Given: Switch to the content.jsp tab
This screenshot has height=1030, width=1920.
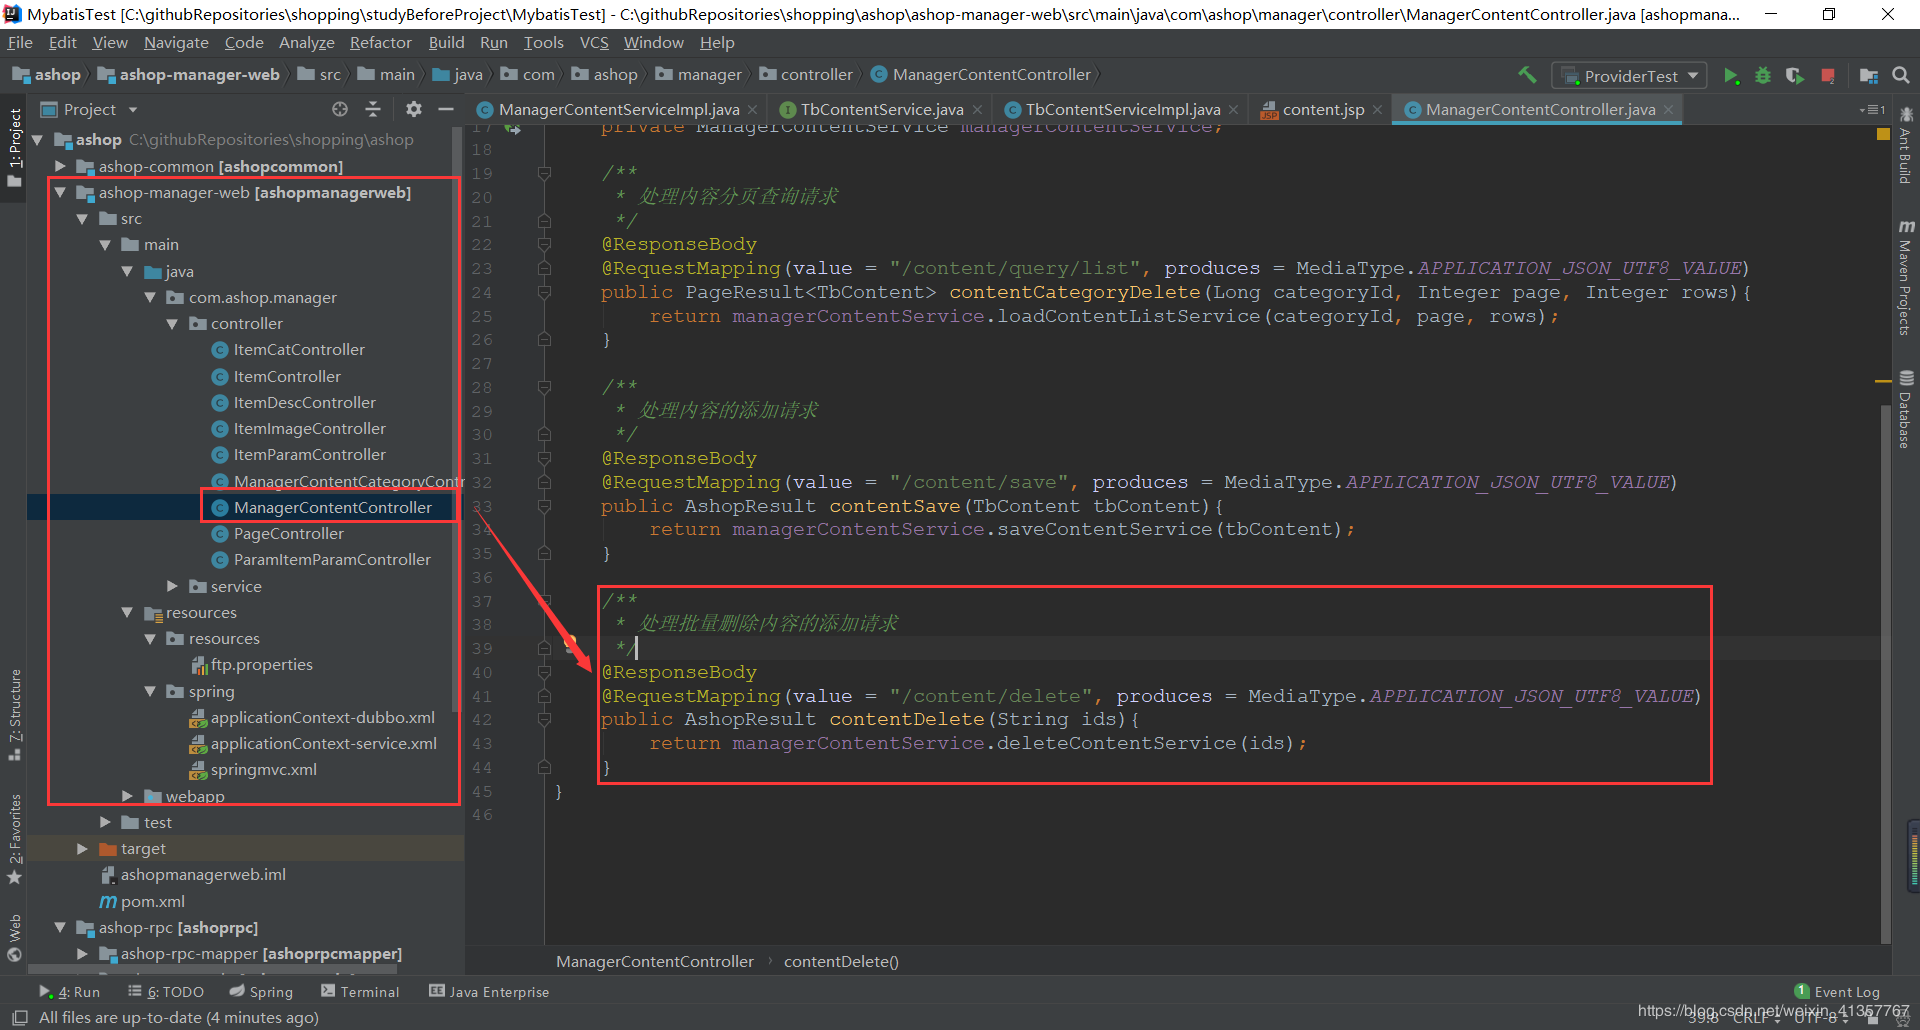Looking at the screenshot, I should point(1323,110).
